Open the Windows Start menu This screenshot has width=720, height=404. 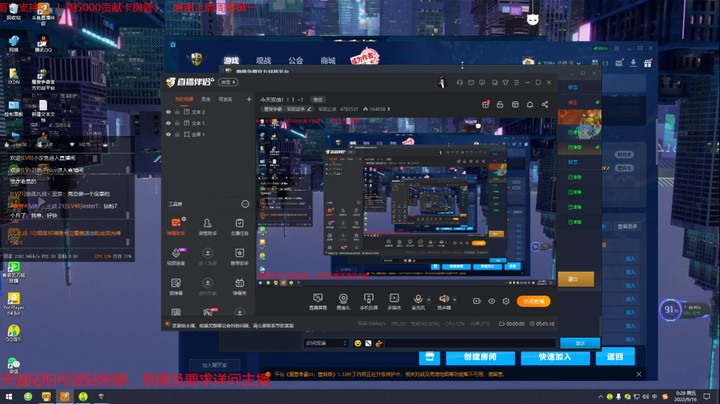(x=8, y=396)
